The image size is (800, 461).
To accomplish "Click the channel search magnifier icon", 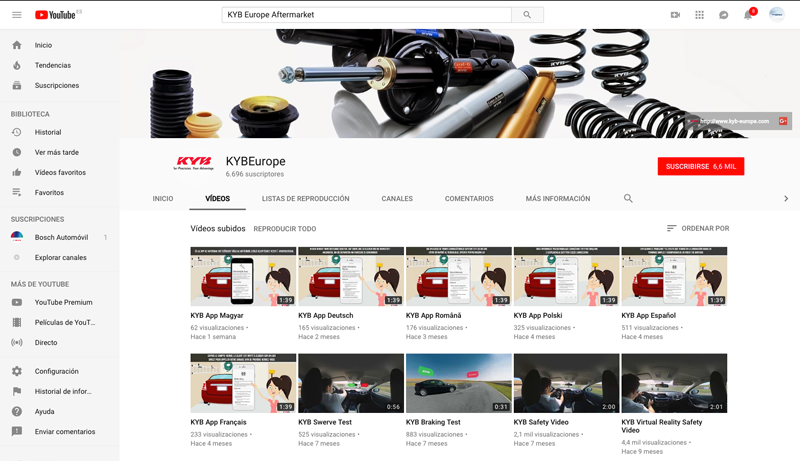I will pos(628,198).
